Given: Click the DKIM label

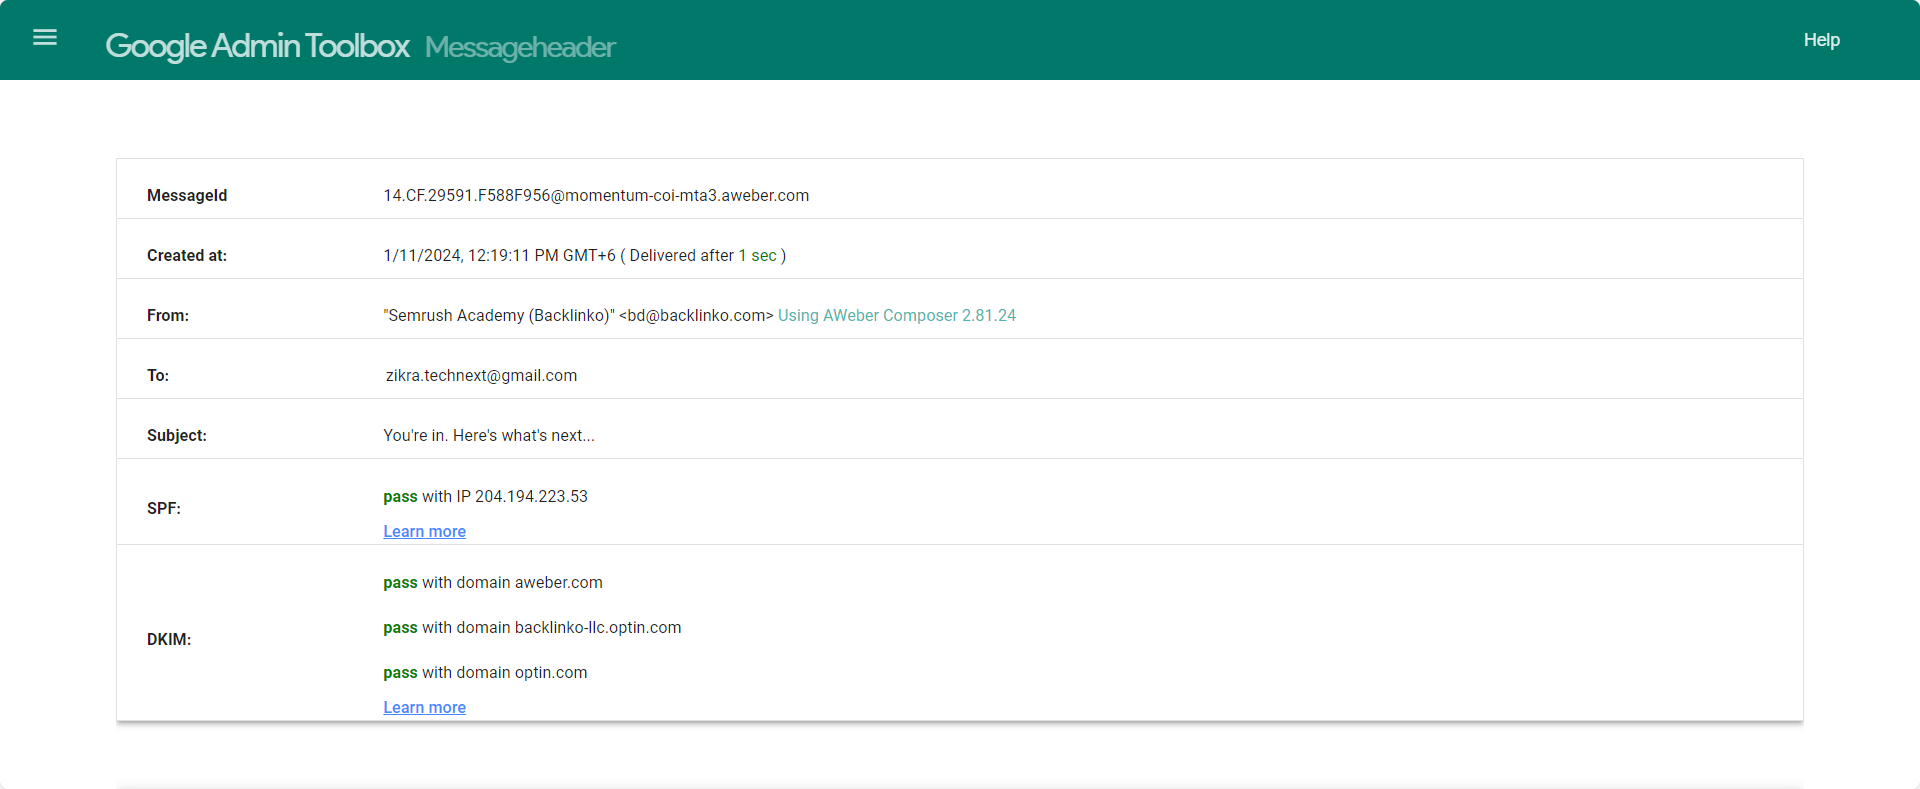Looking at the screenshot, I should (x=169, y=639).
